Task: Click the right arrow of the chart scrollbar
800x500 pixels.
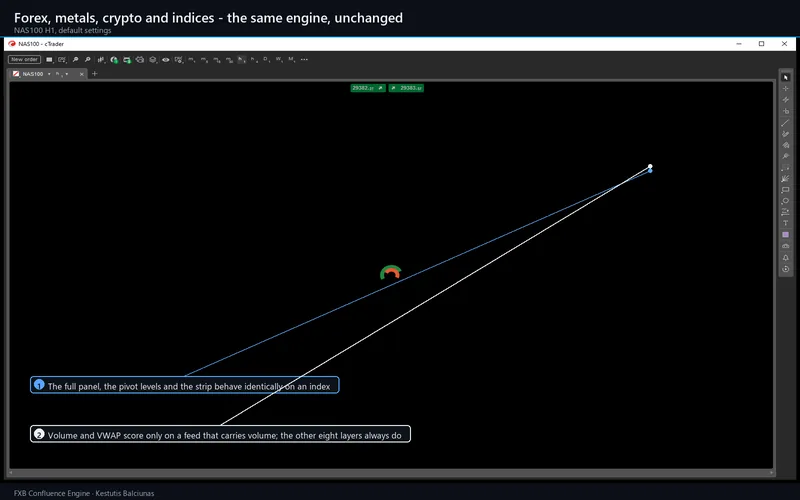Action: [771, 473]
